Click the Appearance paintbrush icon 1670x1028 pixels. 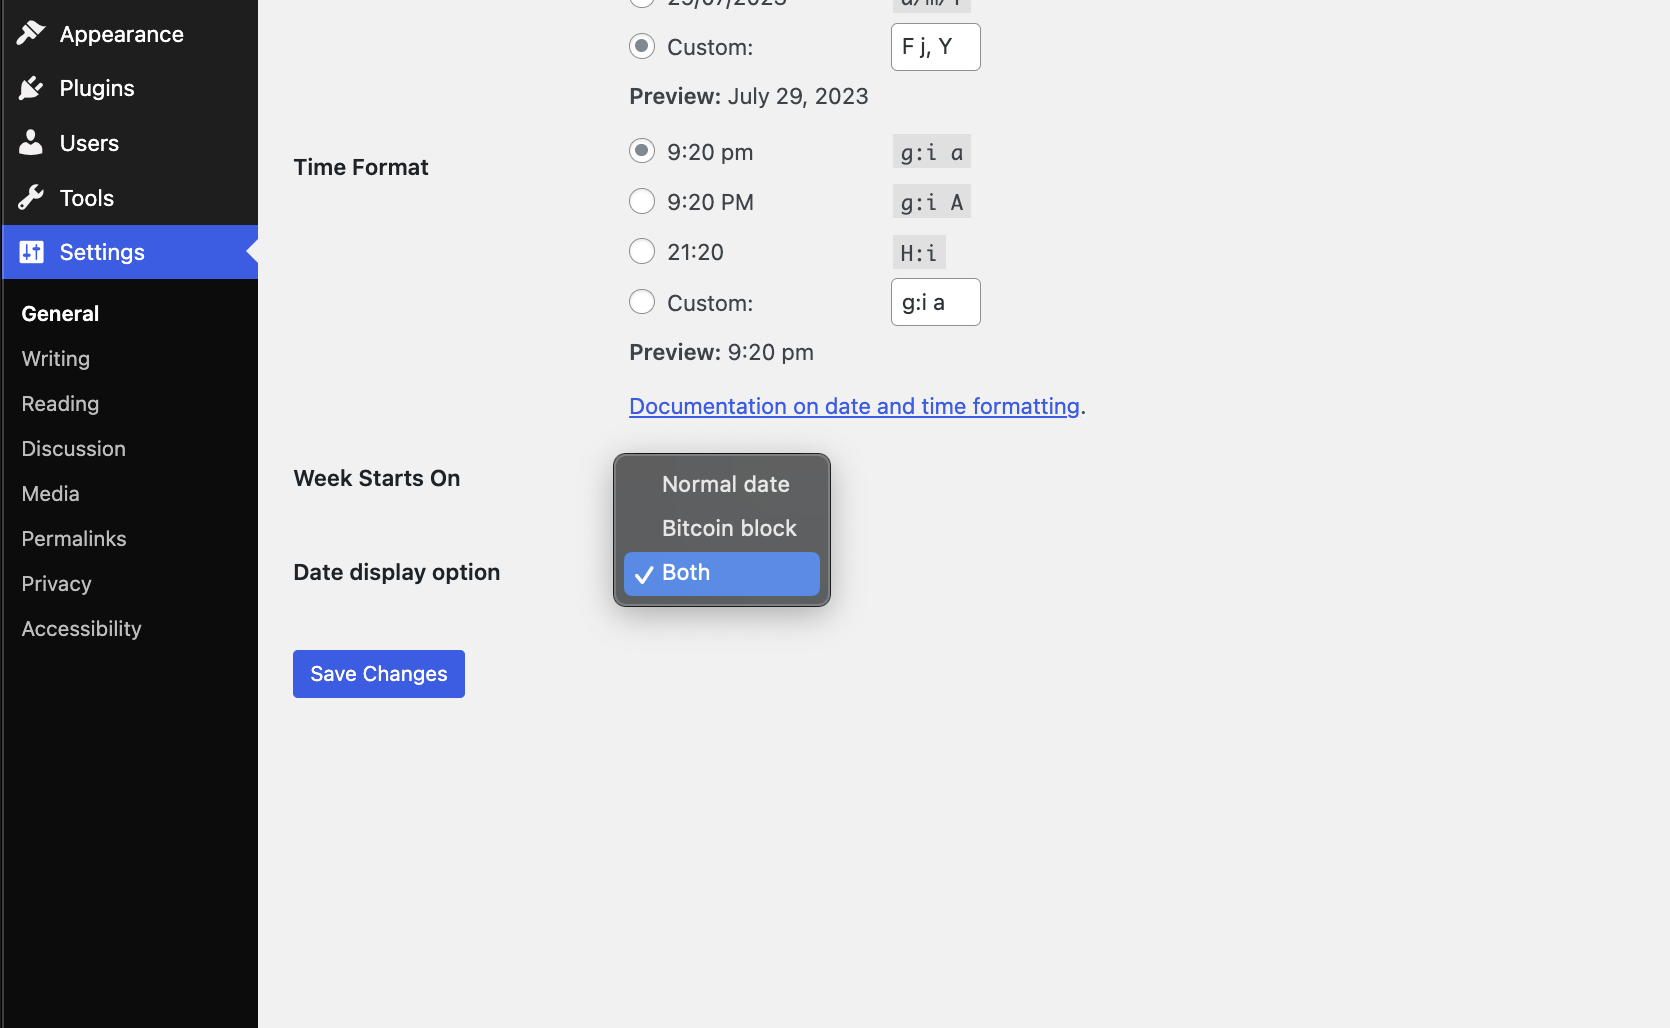[31, 33]
